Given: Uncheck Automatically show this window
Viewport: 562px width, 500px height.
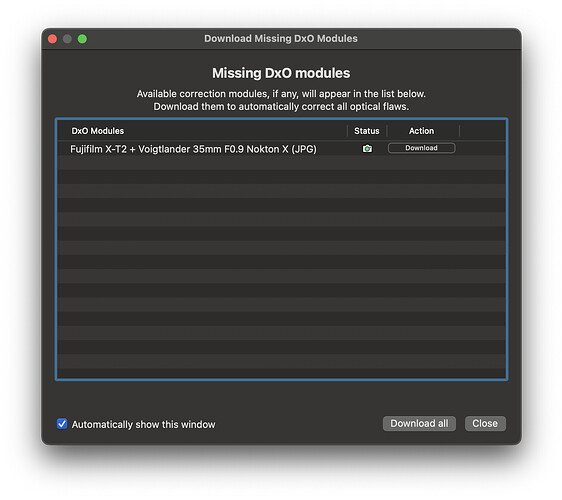Looking at the screenshot, I should [x=62, y=424].
